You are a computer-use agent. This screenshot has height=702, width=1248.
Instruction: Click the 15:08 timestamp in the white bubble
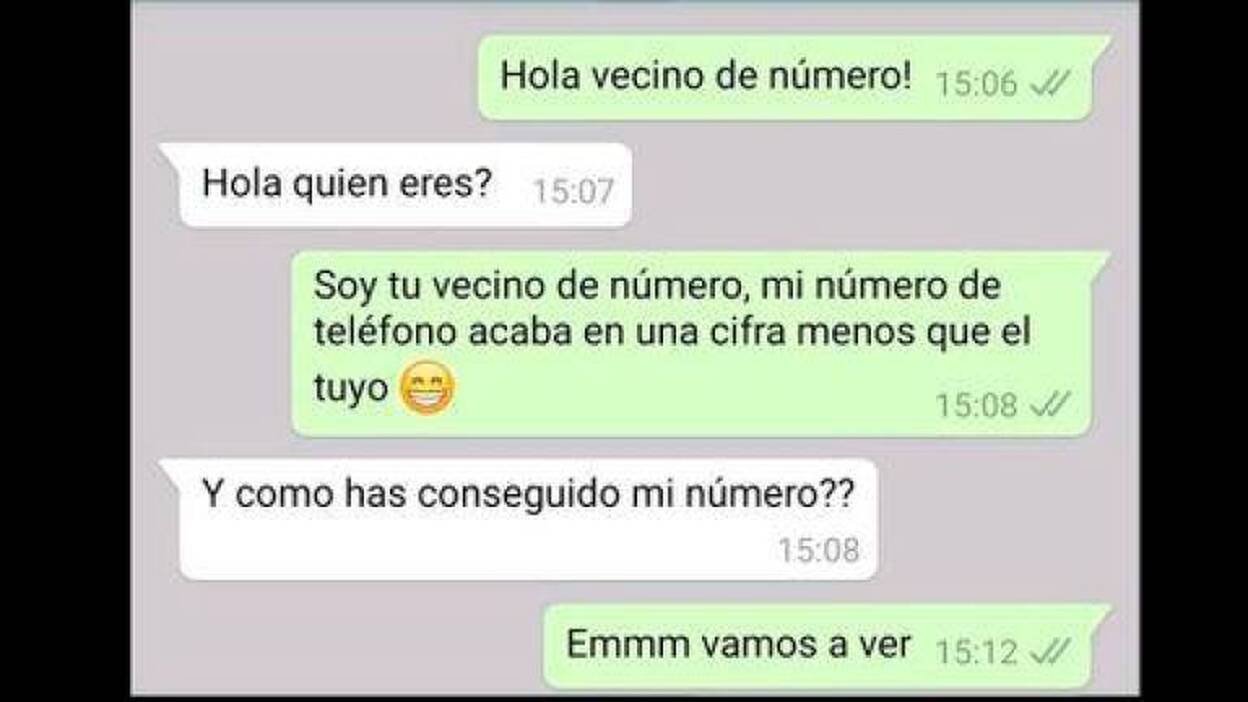(819, 550)
